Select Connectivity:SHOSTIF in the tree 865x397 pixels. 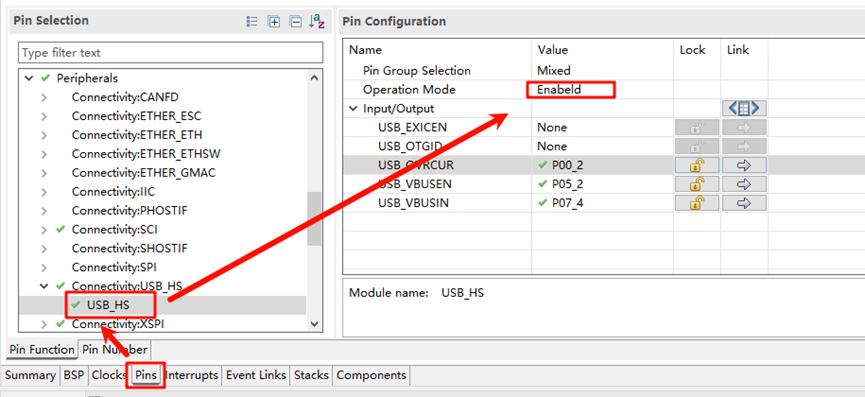(x=130, y=248)
